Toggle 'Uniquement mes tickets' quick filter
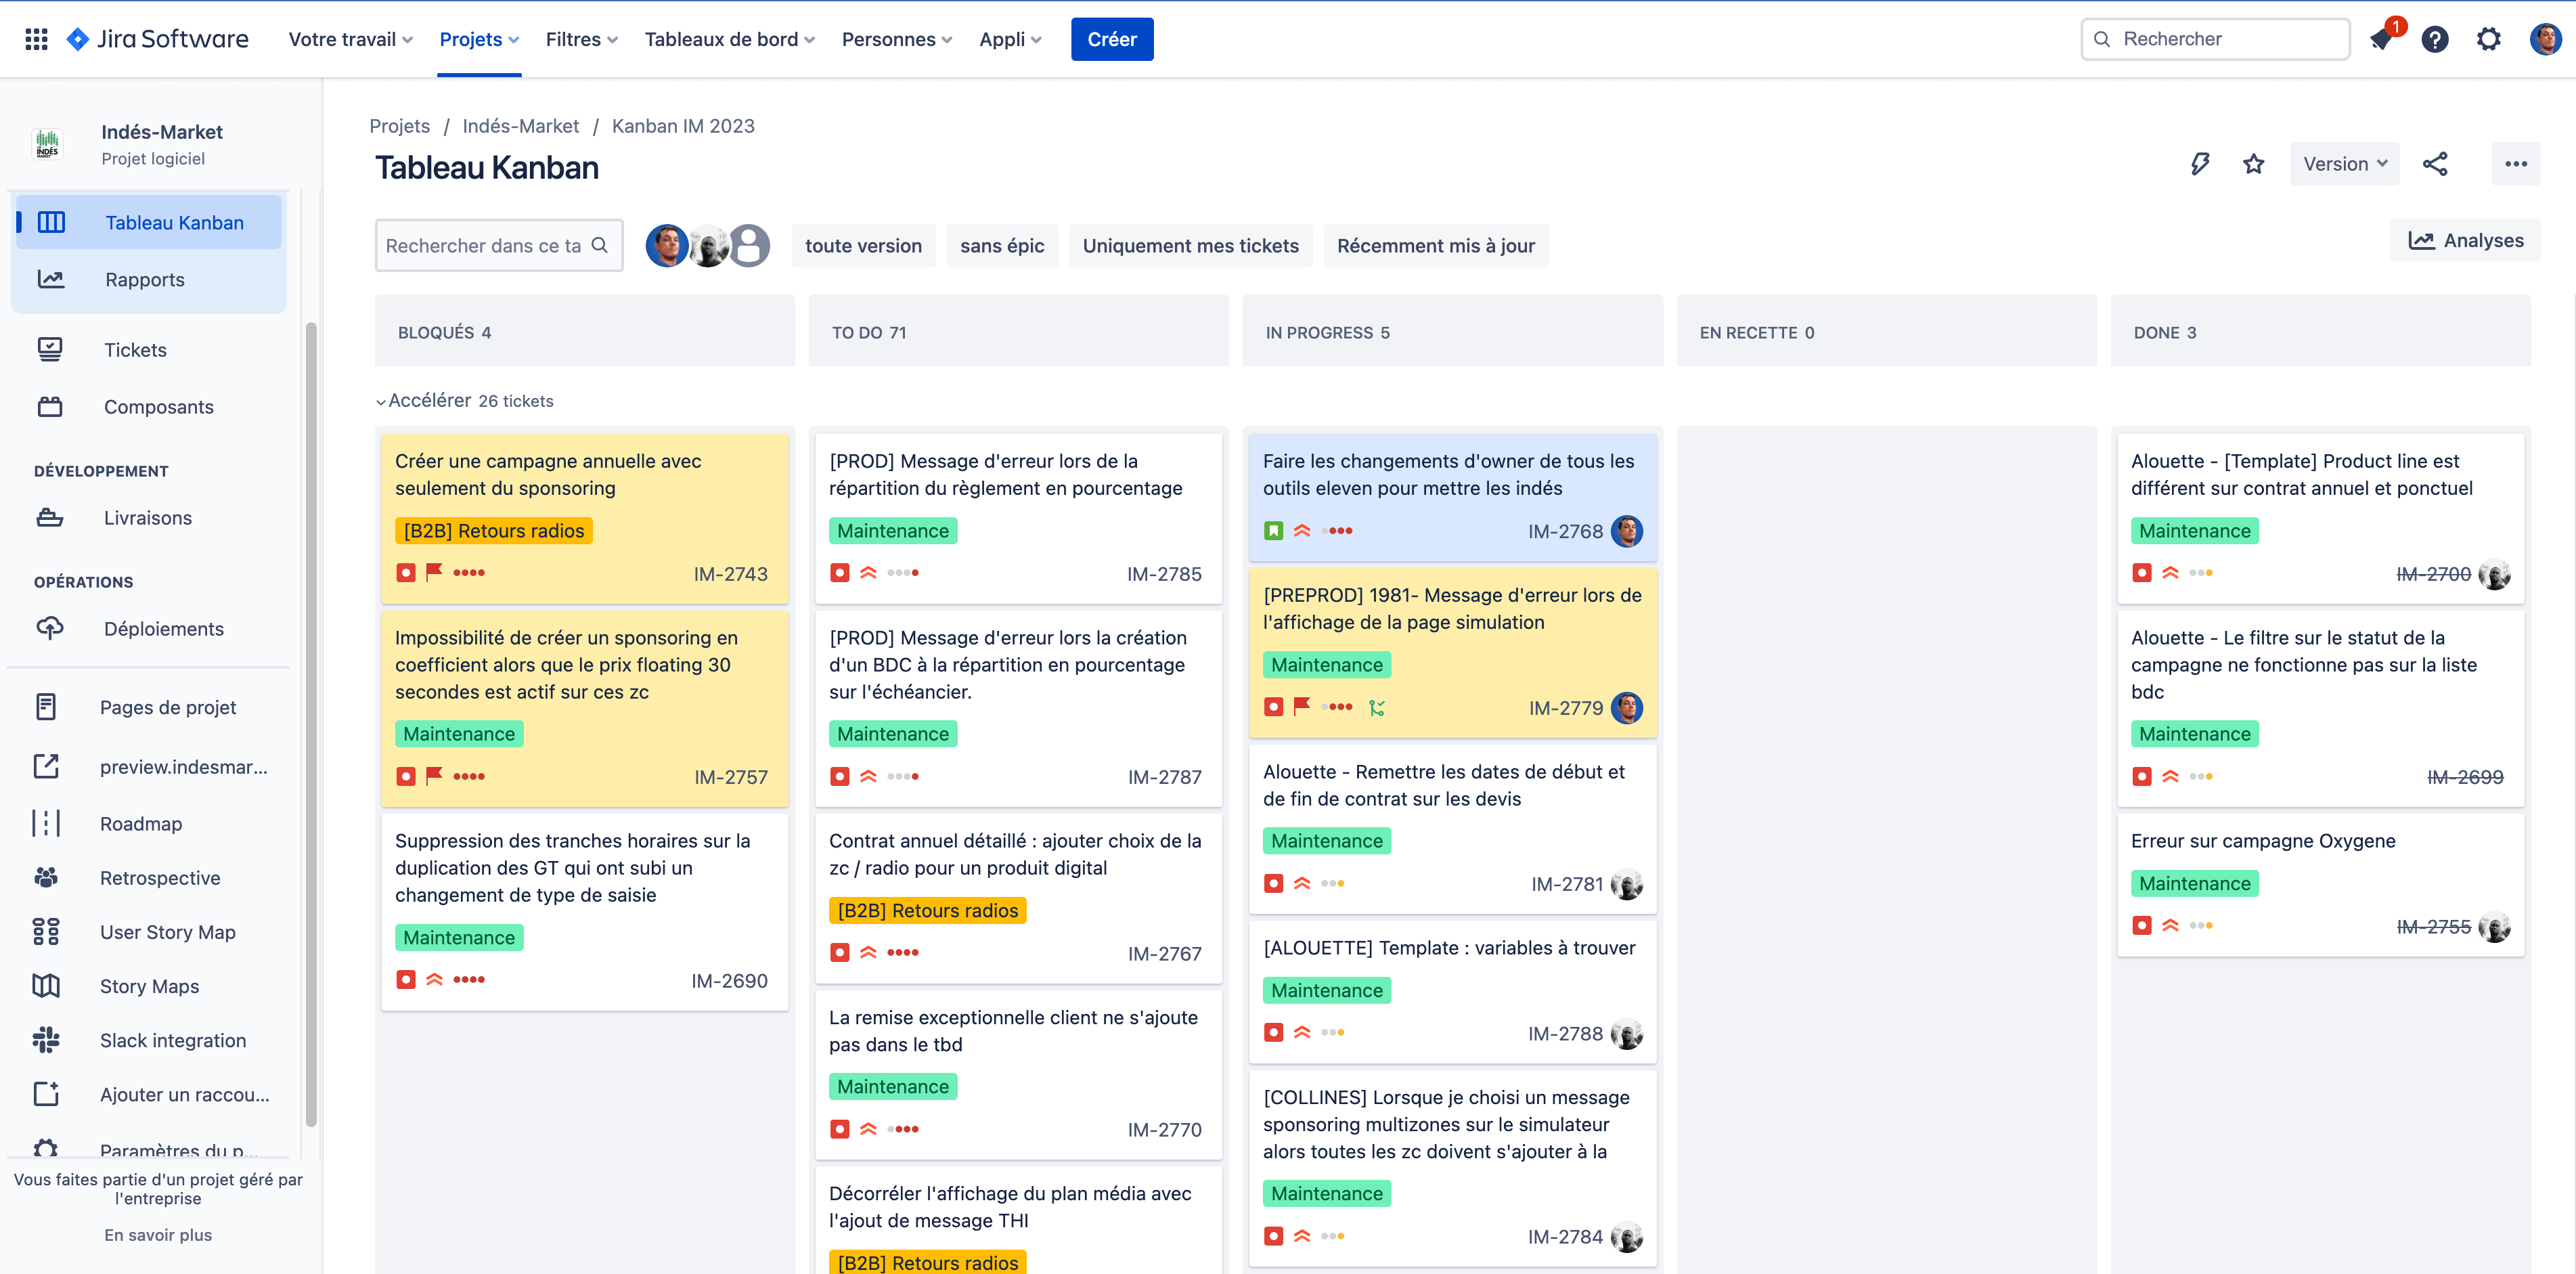The image size is (2576, 1274). [x=1190, y=246]
